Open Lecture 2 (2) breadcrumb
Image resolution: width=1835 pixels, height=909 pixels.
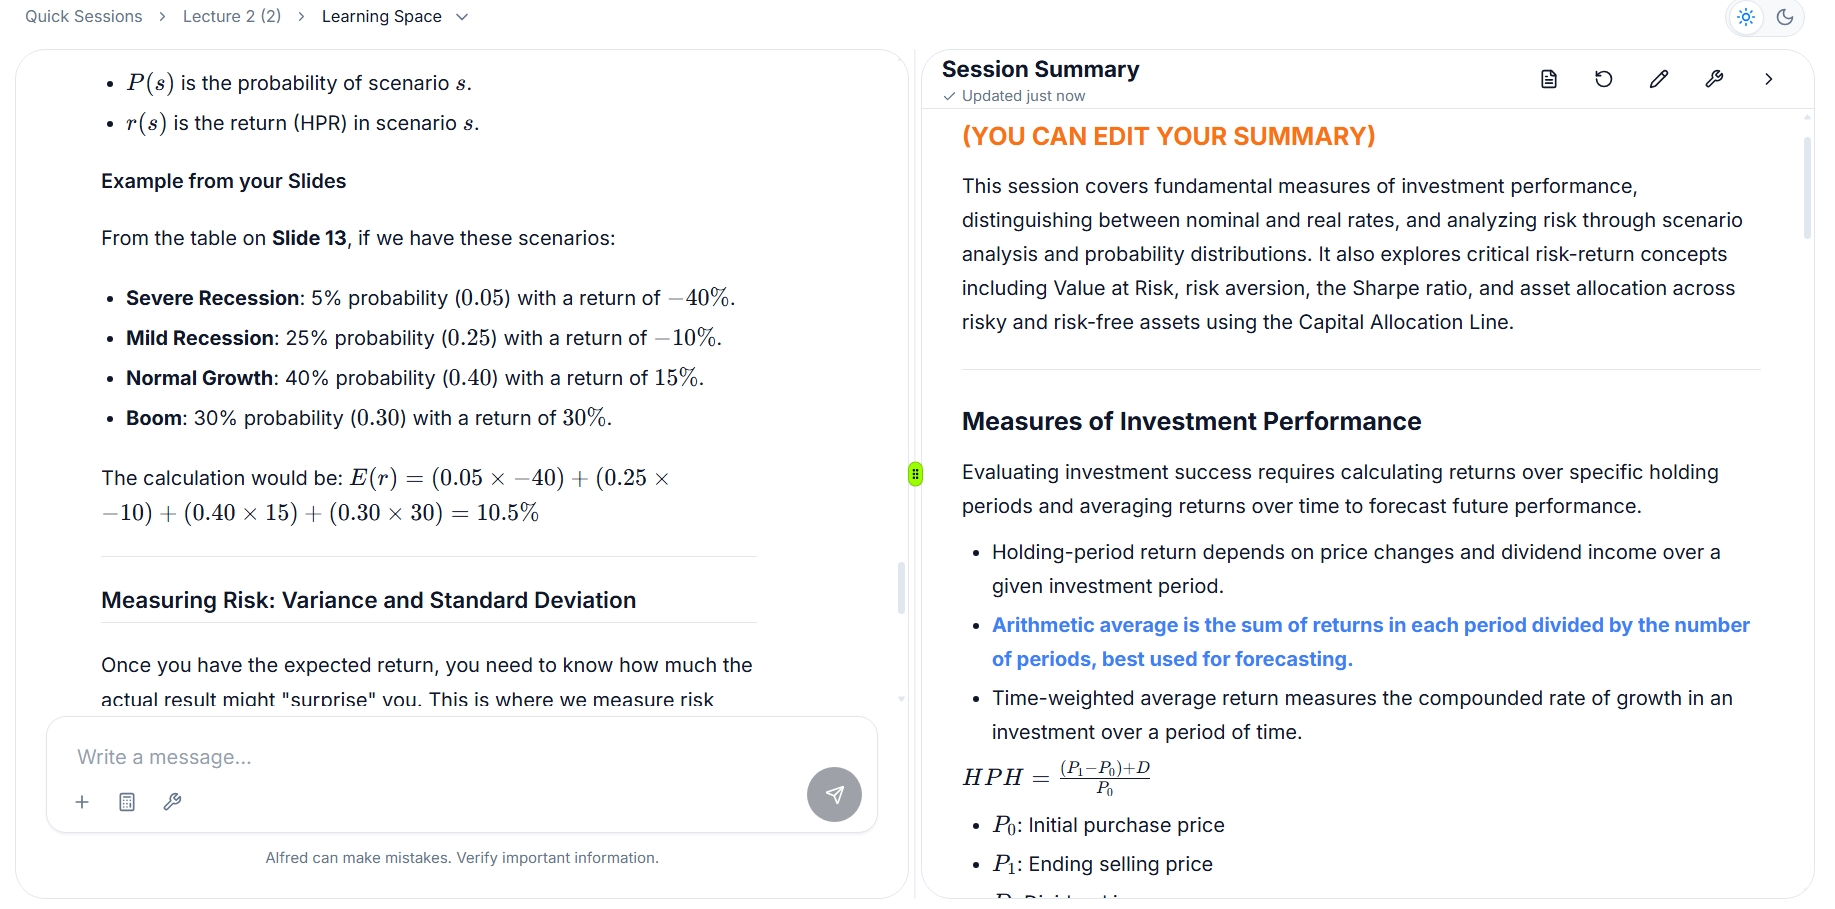point(232,17)
